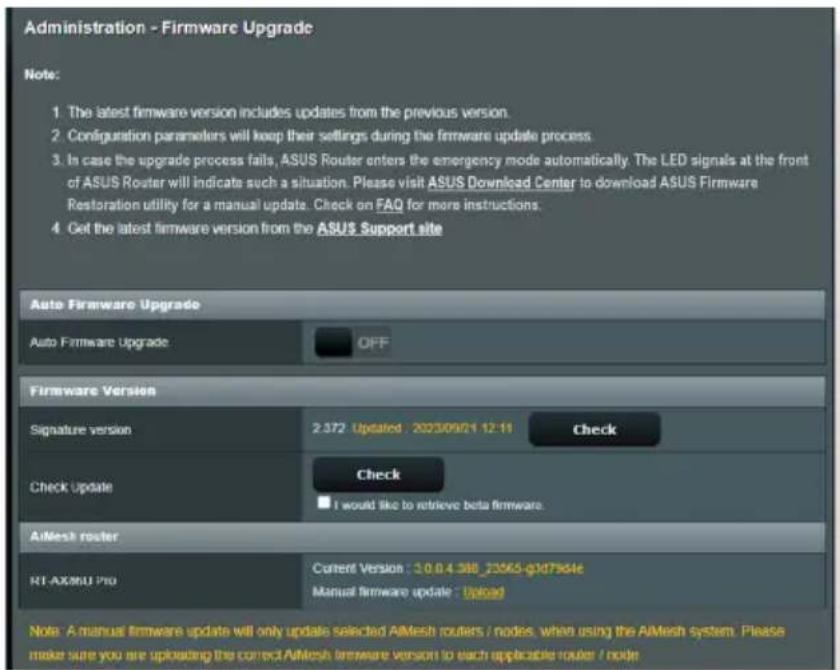840x670 pixels.
Task: Click the Check Update label
Action: (71, 487)
